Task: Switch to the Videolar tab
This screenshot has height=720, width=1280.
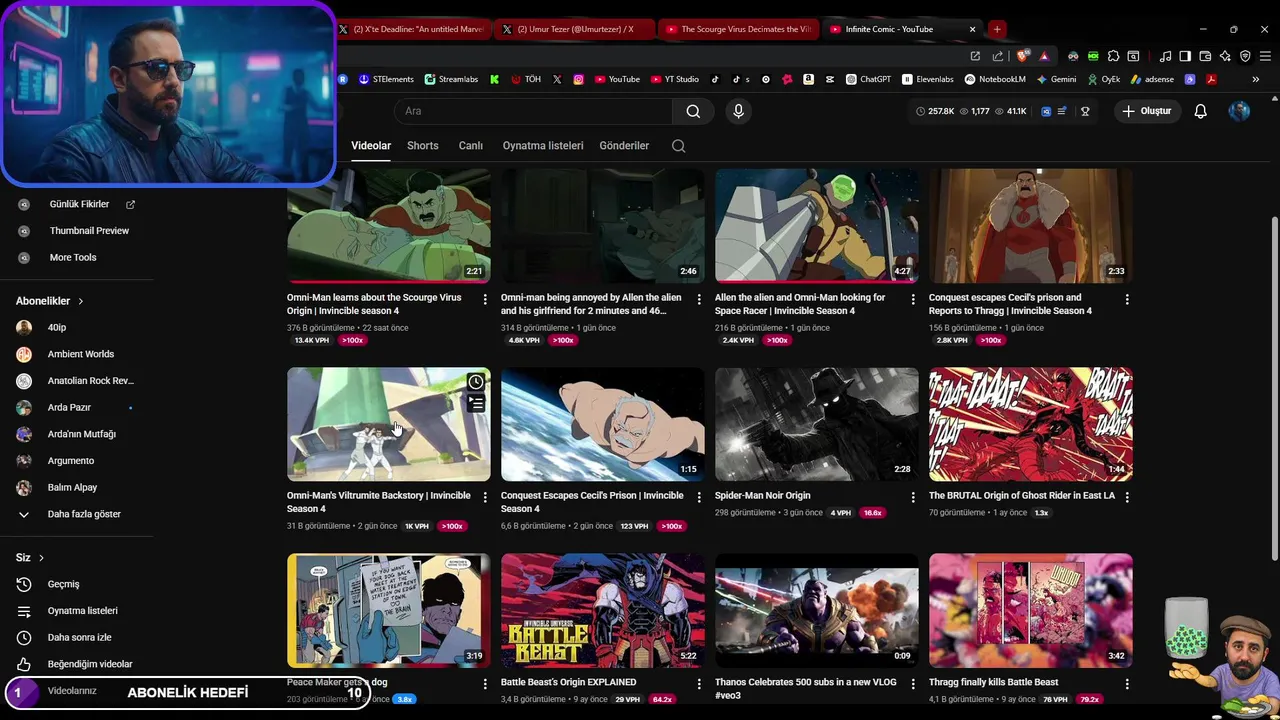Action: pyautogui.click(x=371, y=146)
